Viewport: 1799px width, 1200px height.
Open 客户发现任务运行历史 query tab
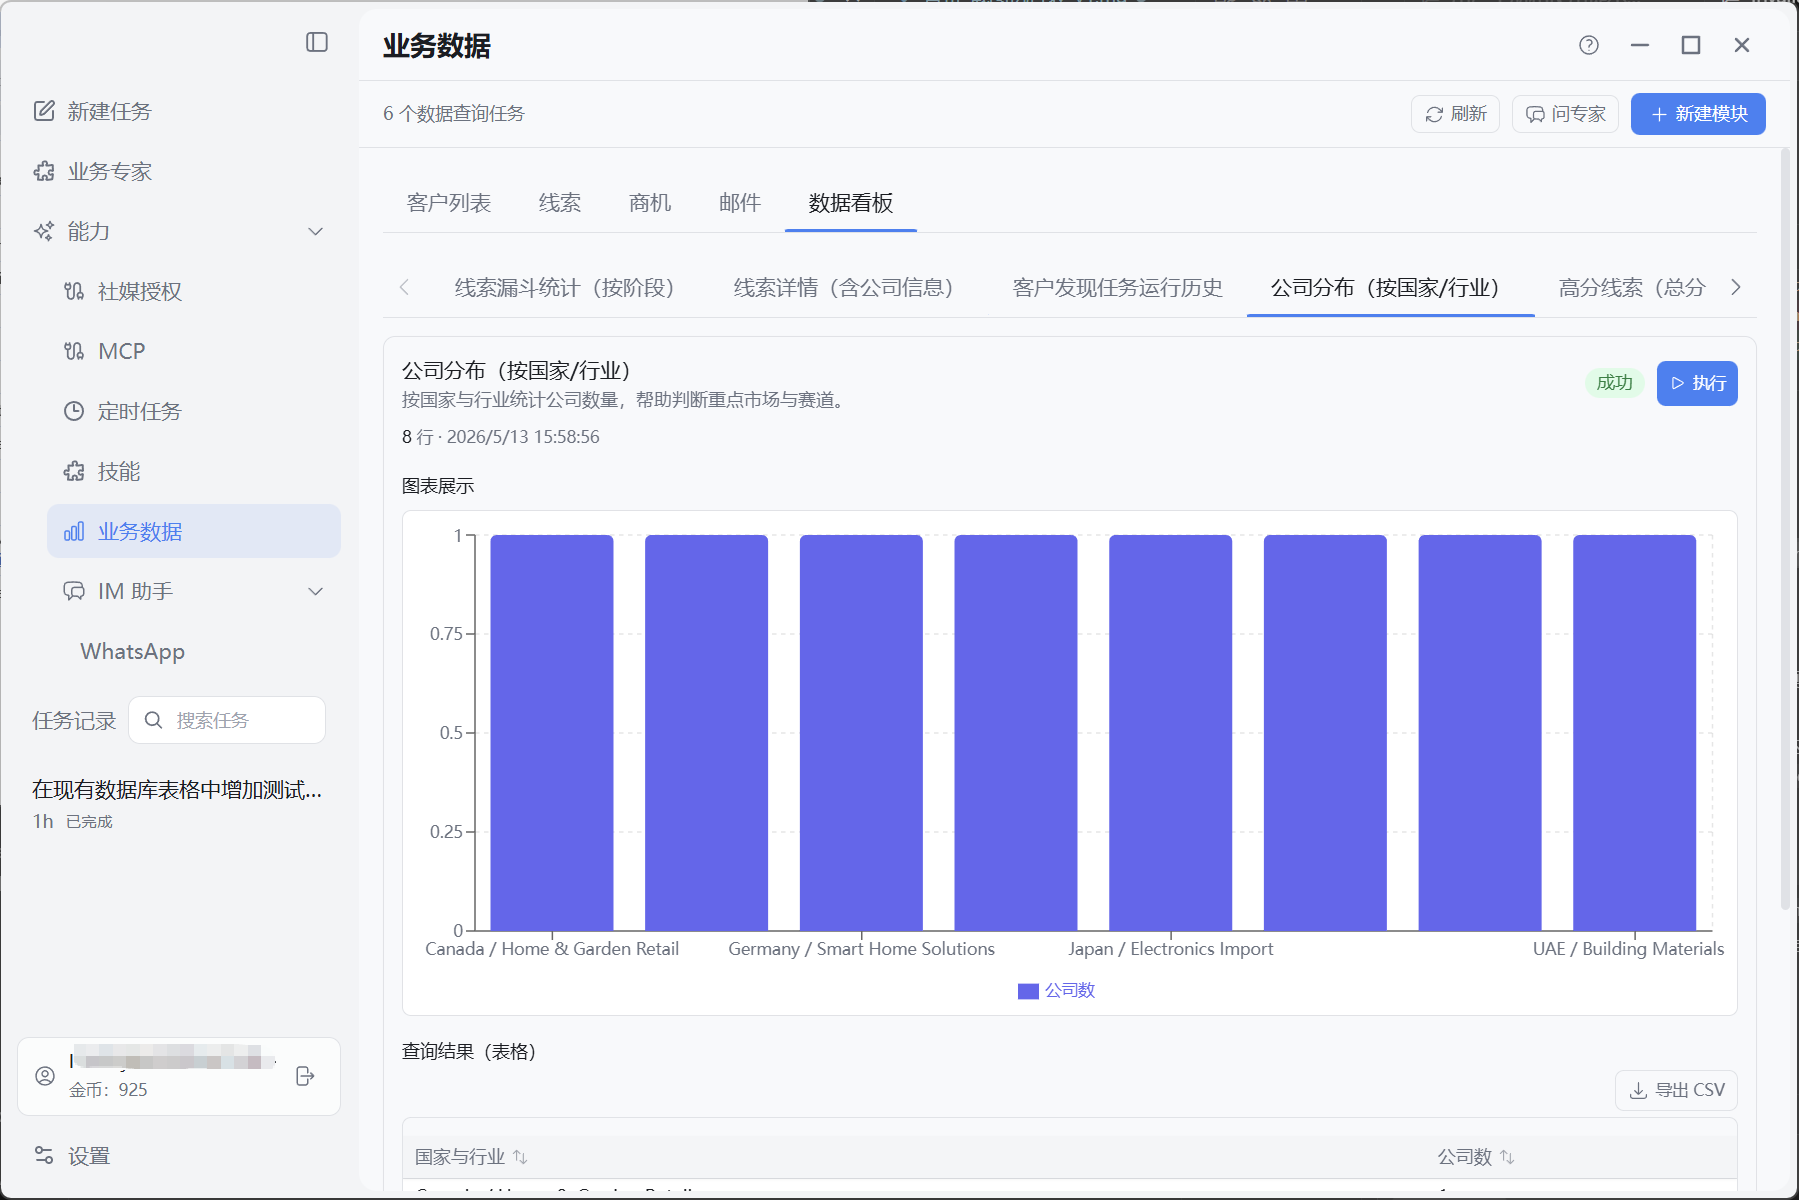[x=1118, y=288]
